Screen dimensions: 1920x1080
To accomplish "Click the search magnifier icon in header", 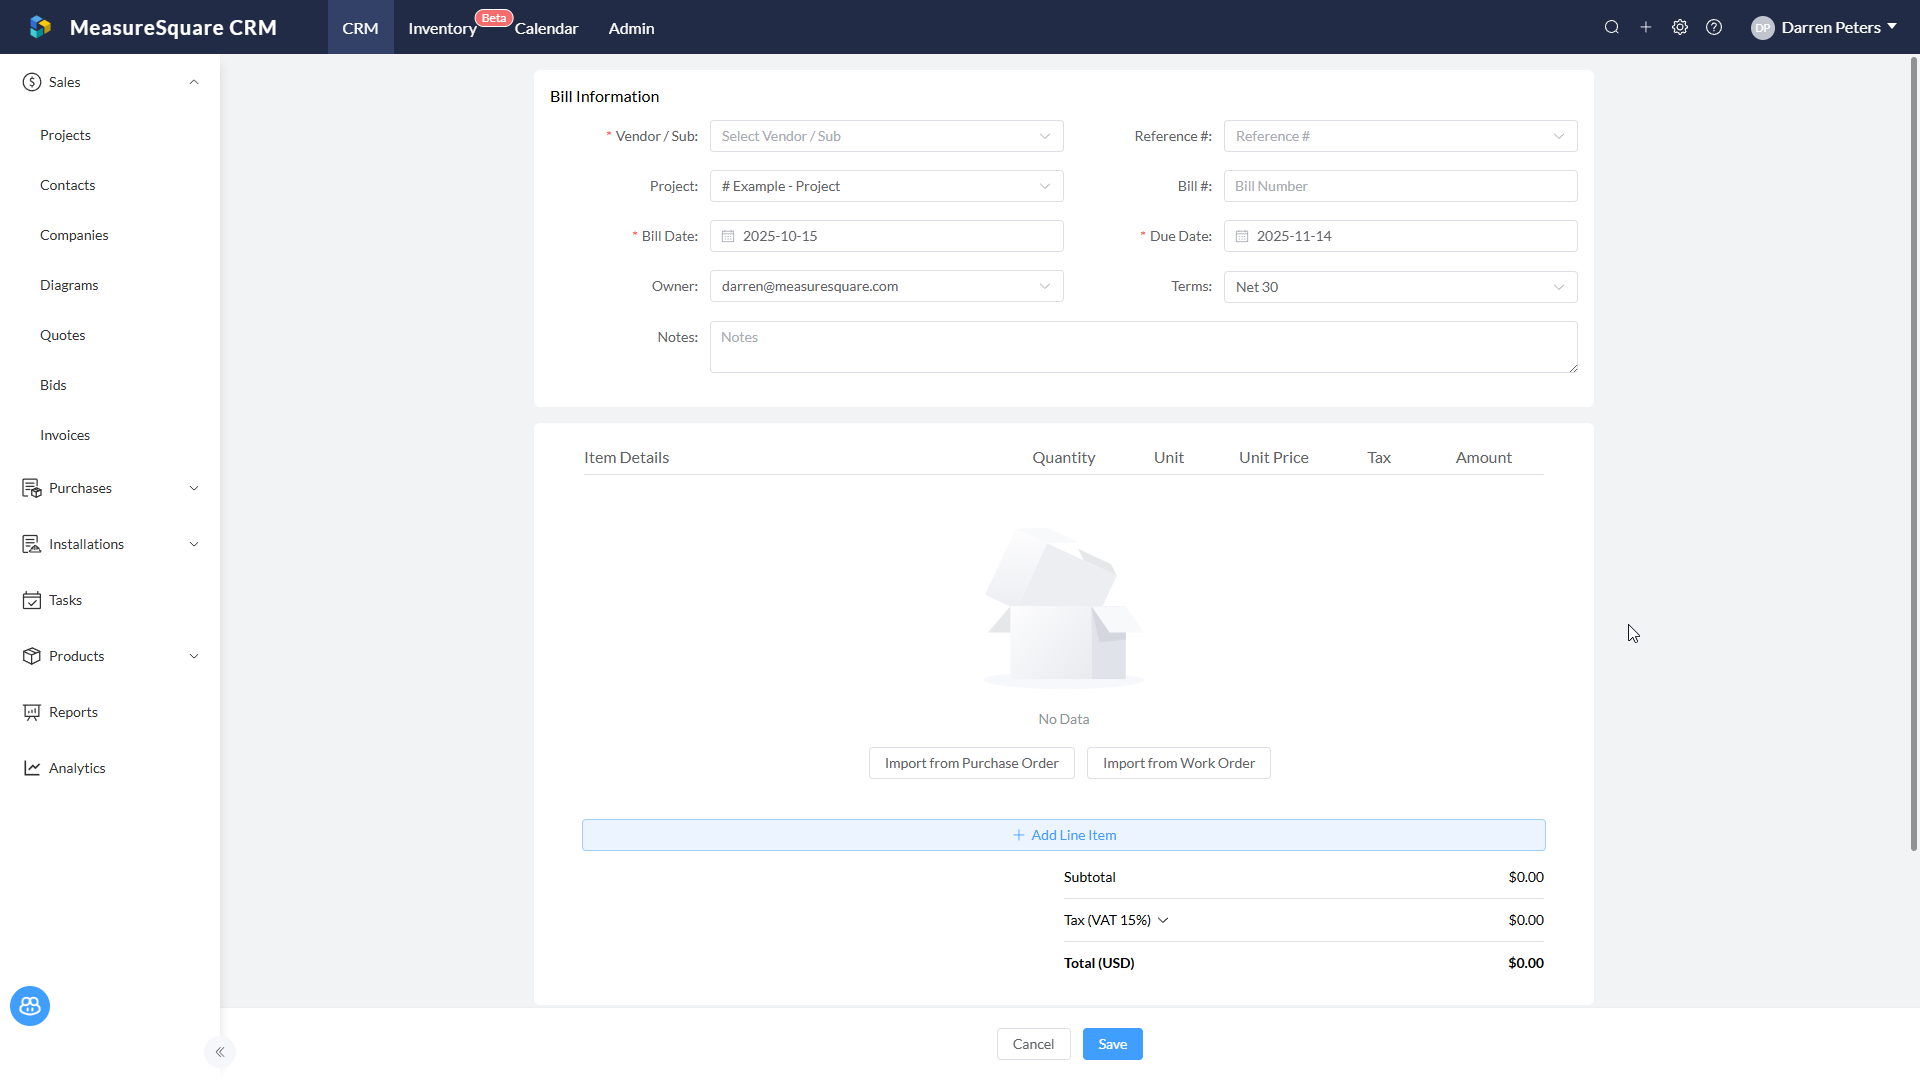I will (x=1611, y=27).
